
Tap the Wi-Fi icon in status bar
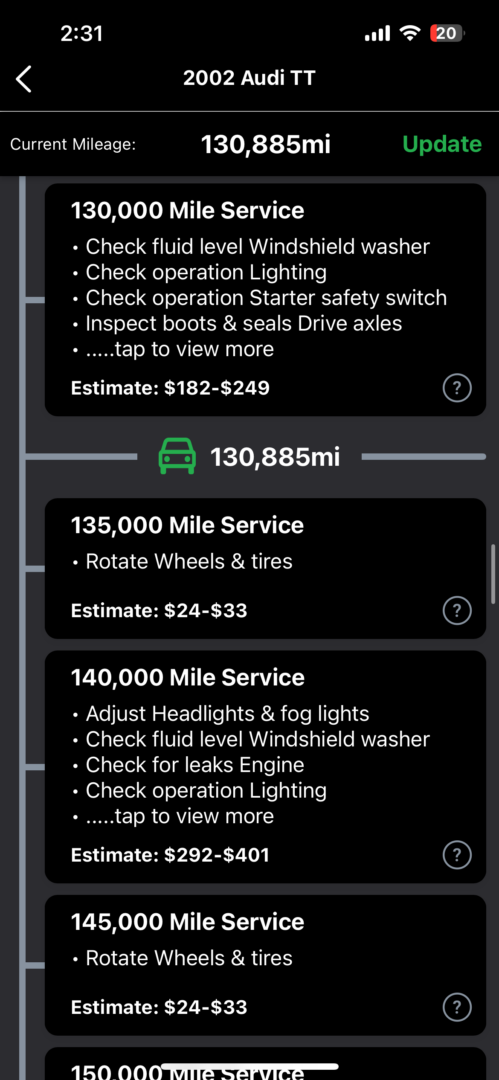click(411, 33)
